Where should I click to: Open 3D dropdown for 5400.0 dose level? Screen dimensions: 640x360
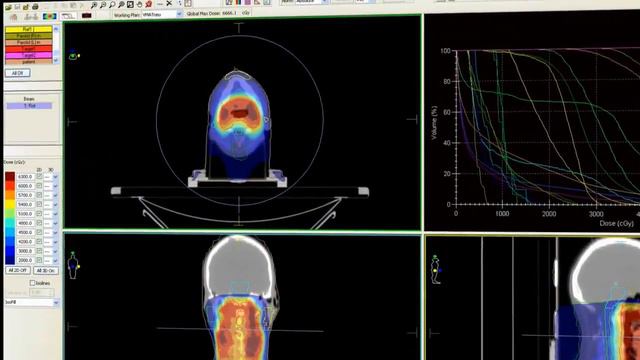tap(56, 204)
